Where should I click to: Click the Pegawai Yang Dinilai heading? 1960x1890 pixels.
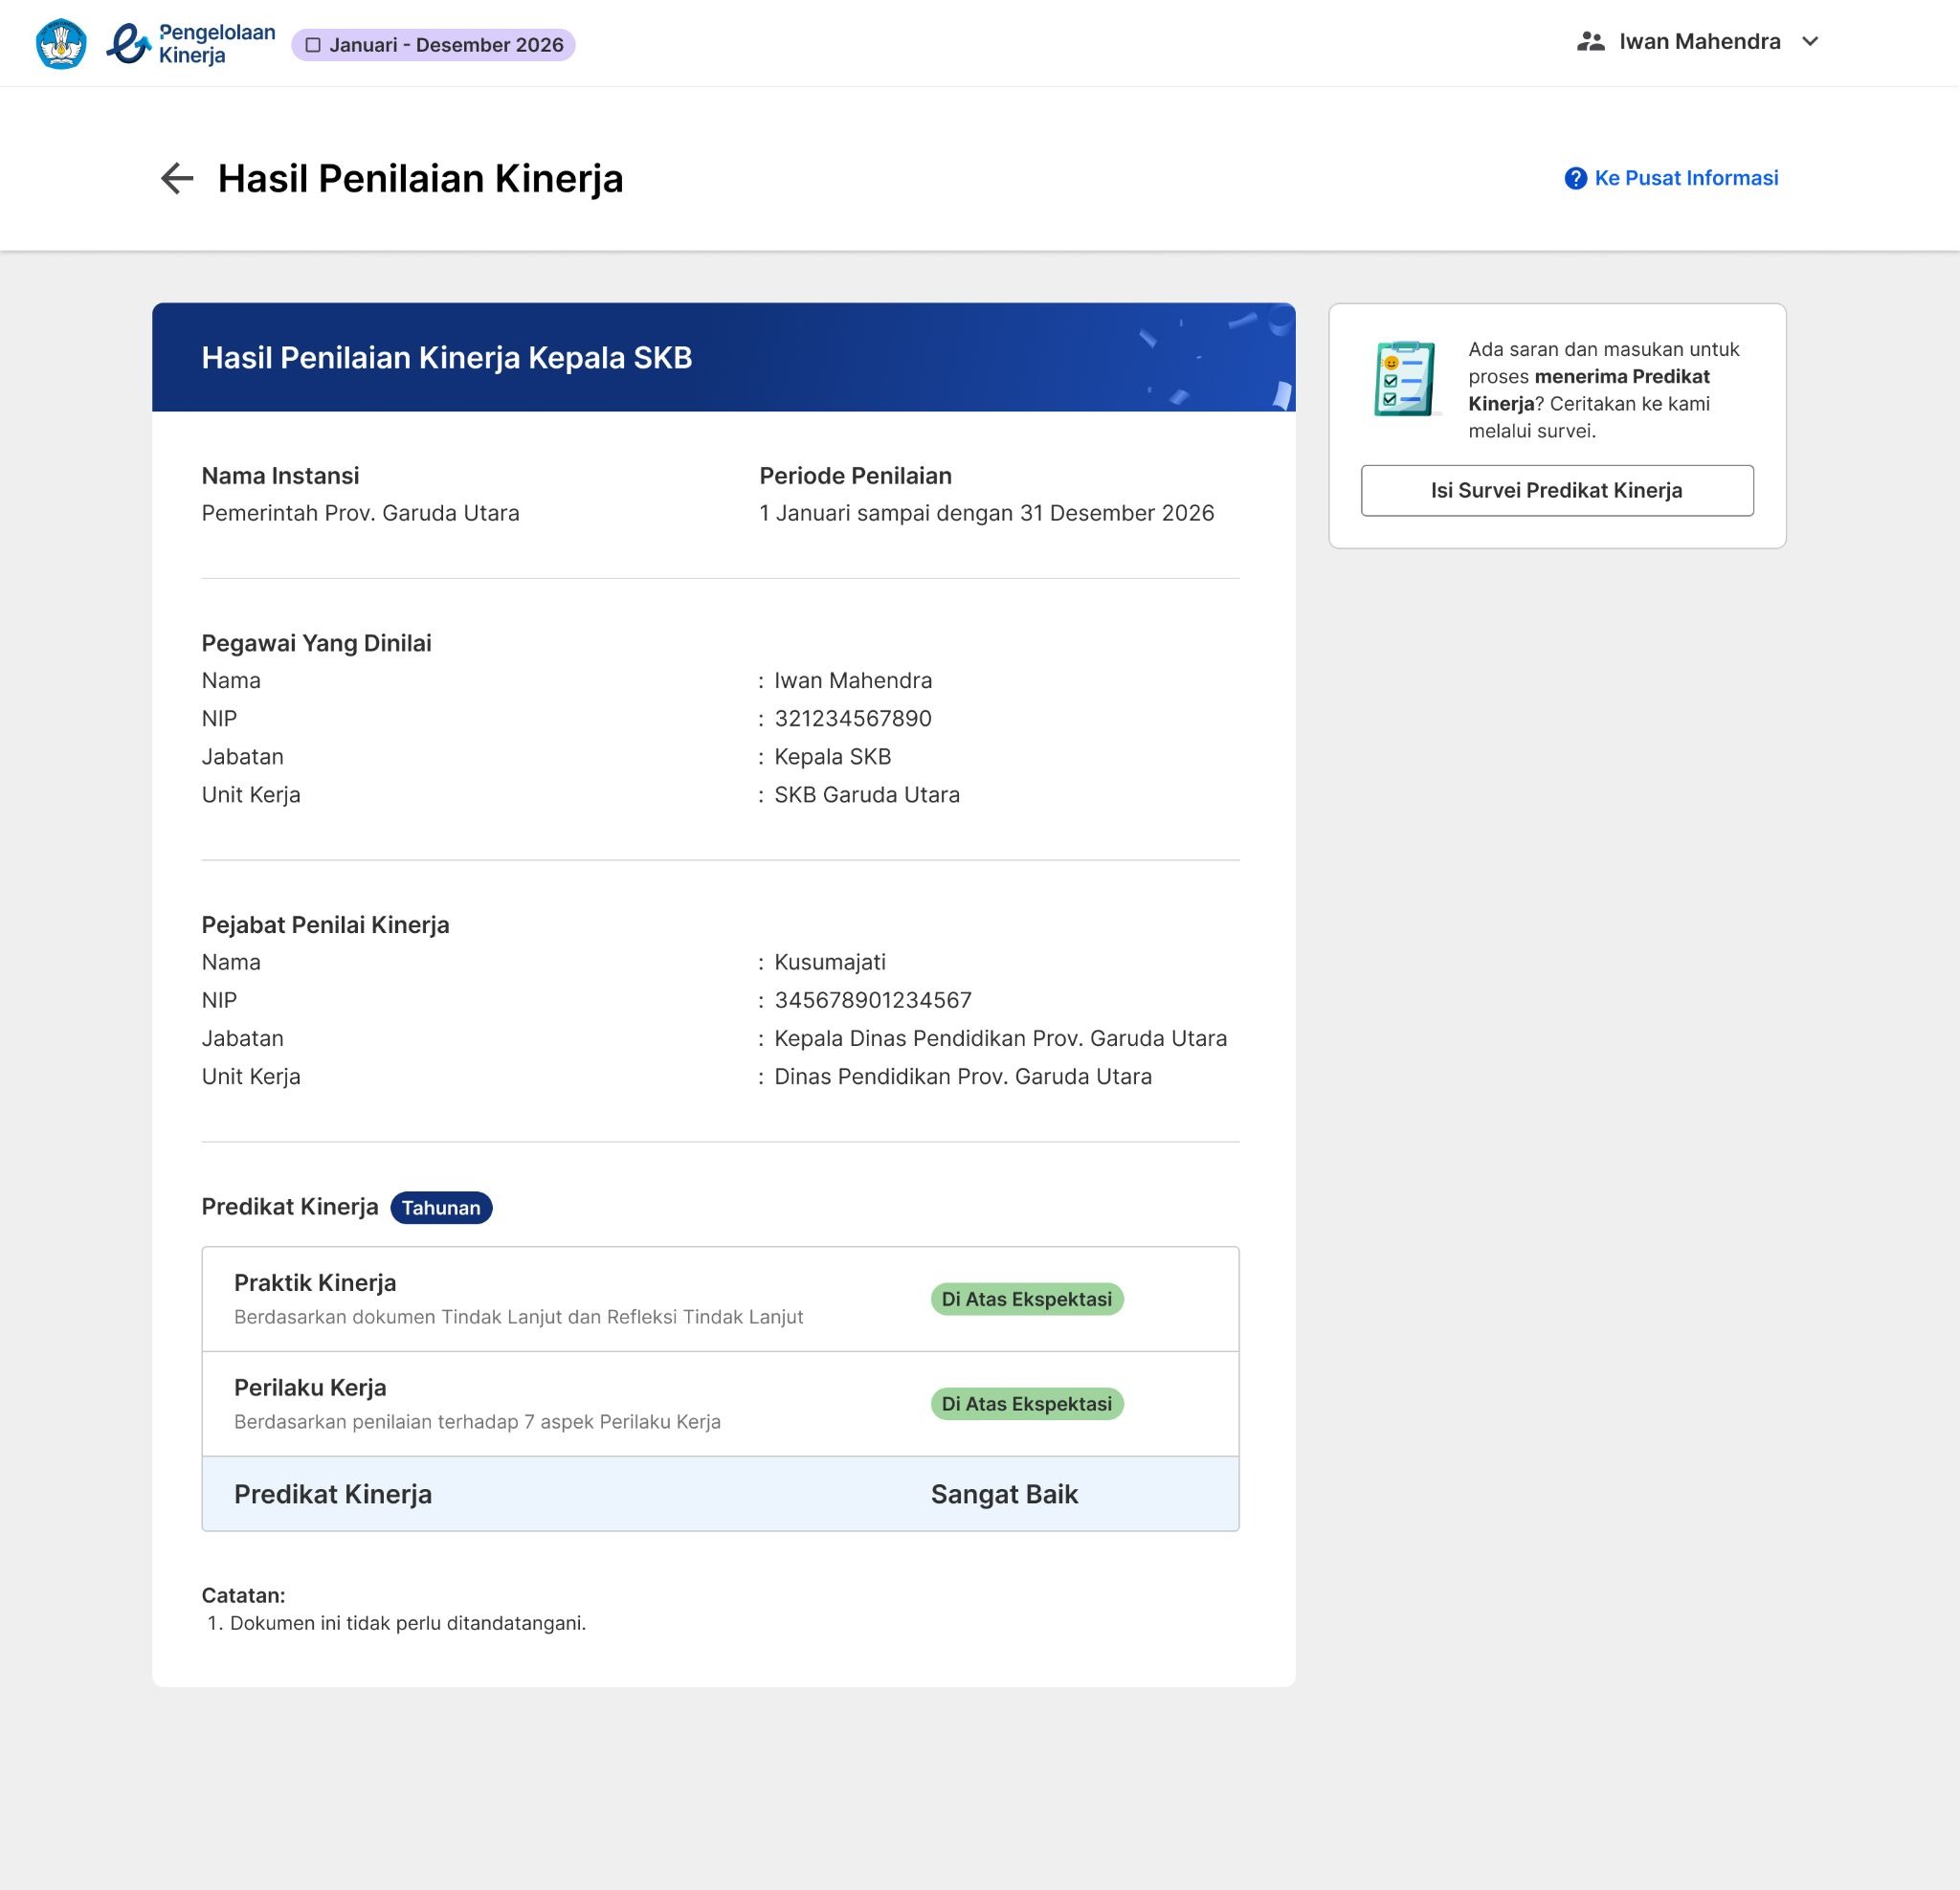(316, 643)
